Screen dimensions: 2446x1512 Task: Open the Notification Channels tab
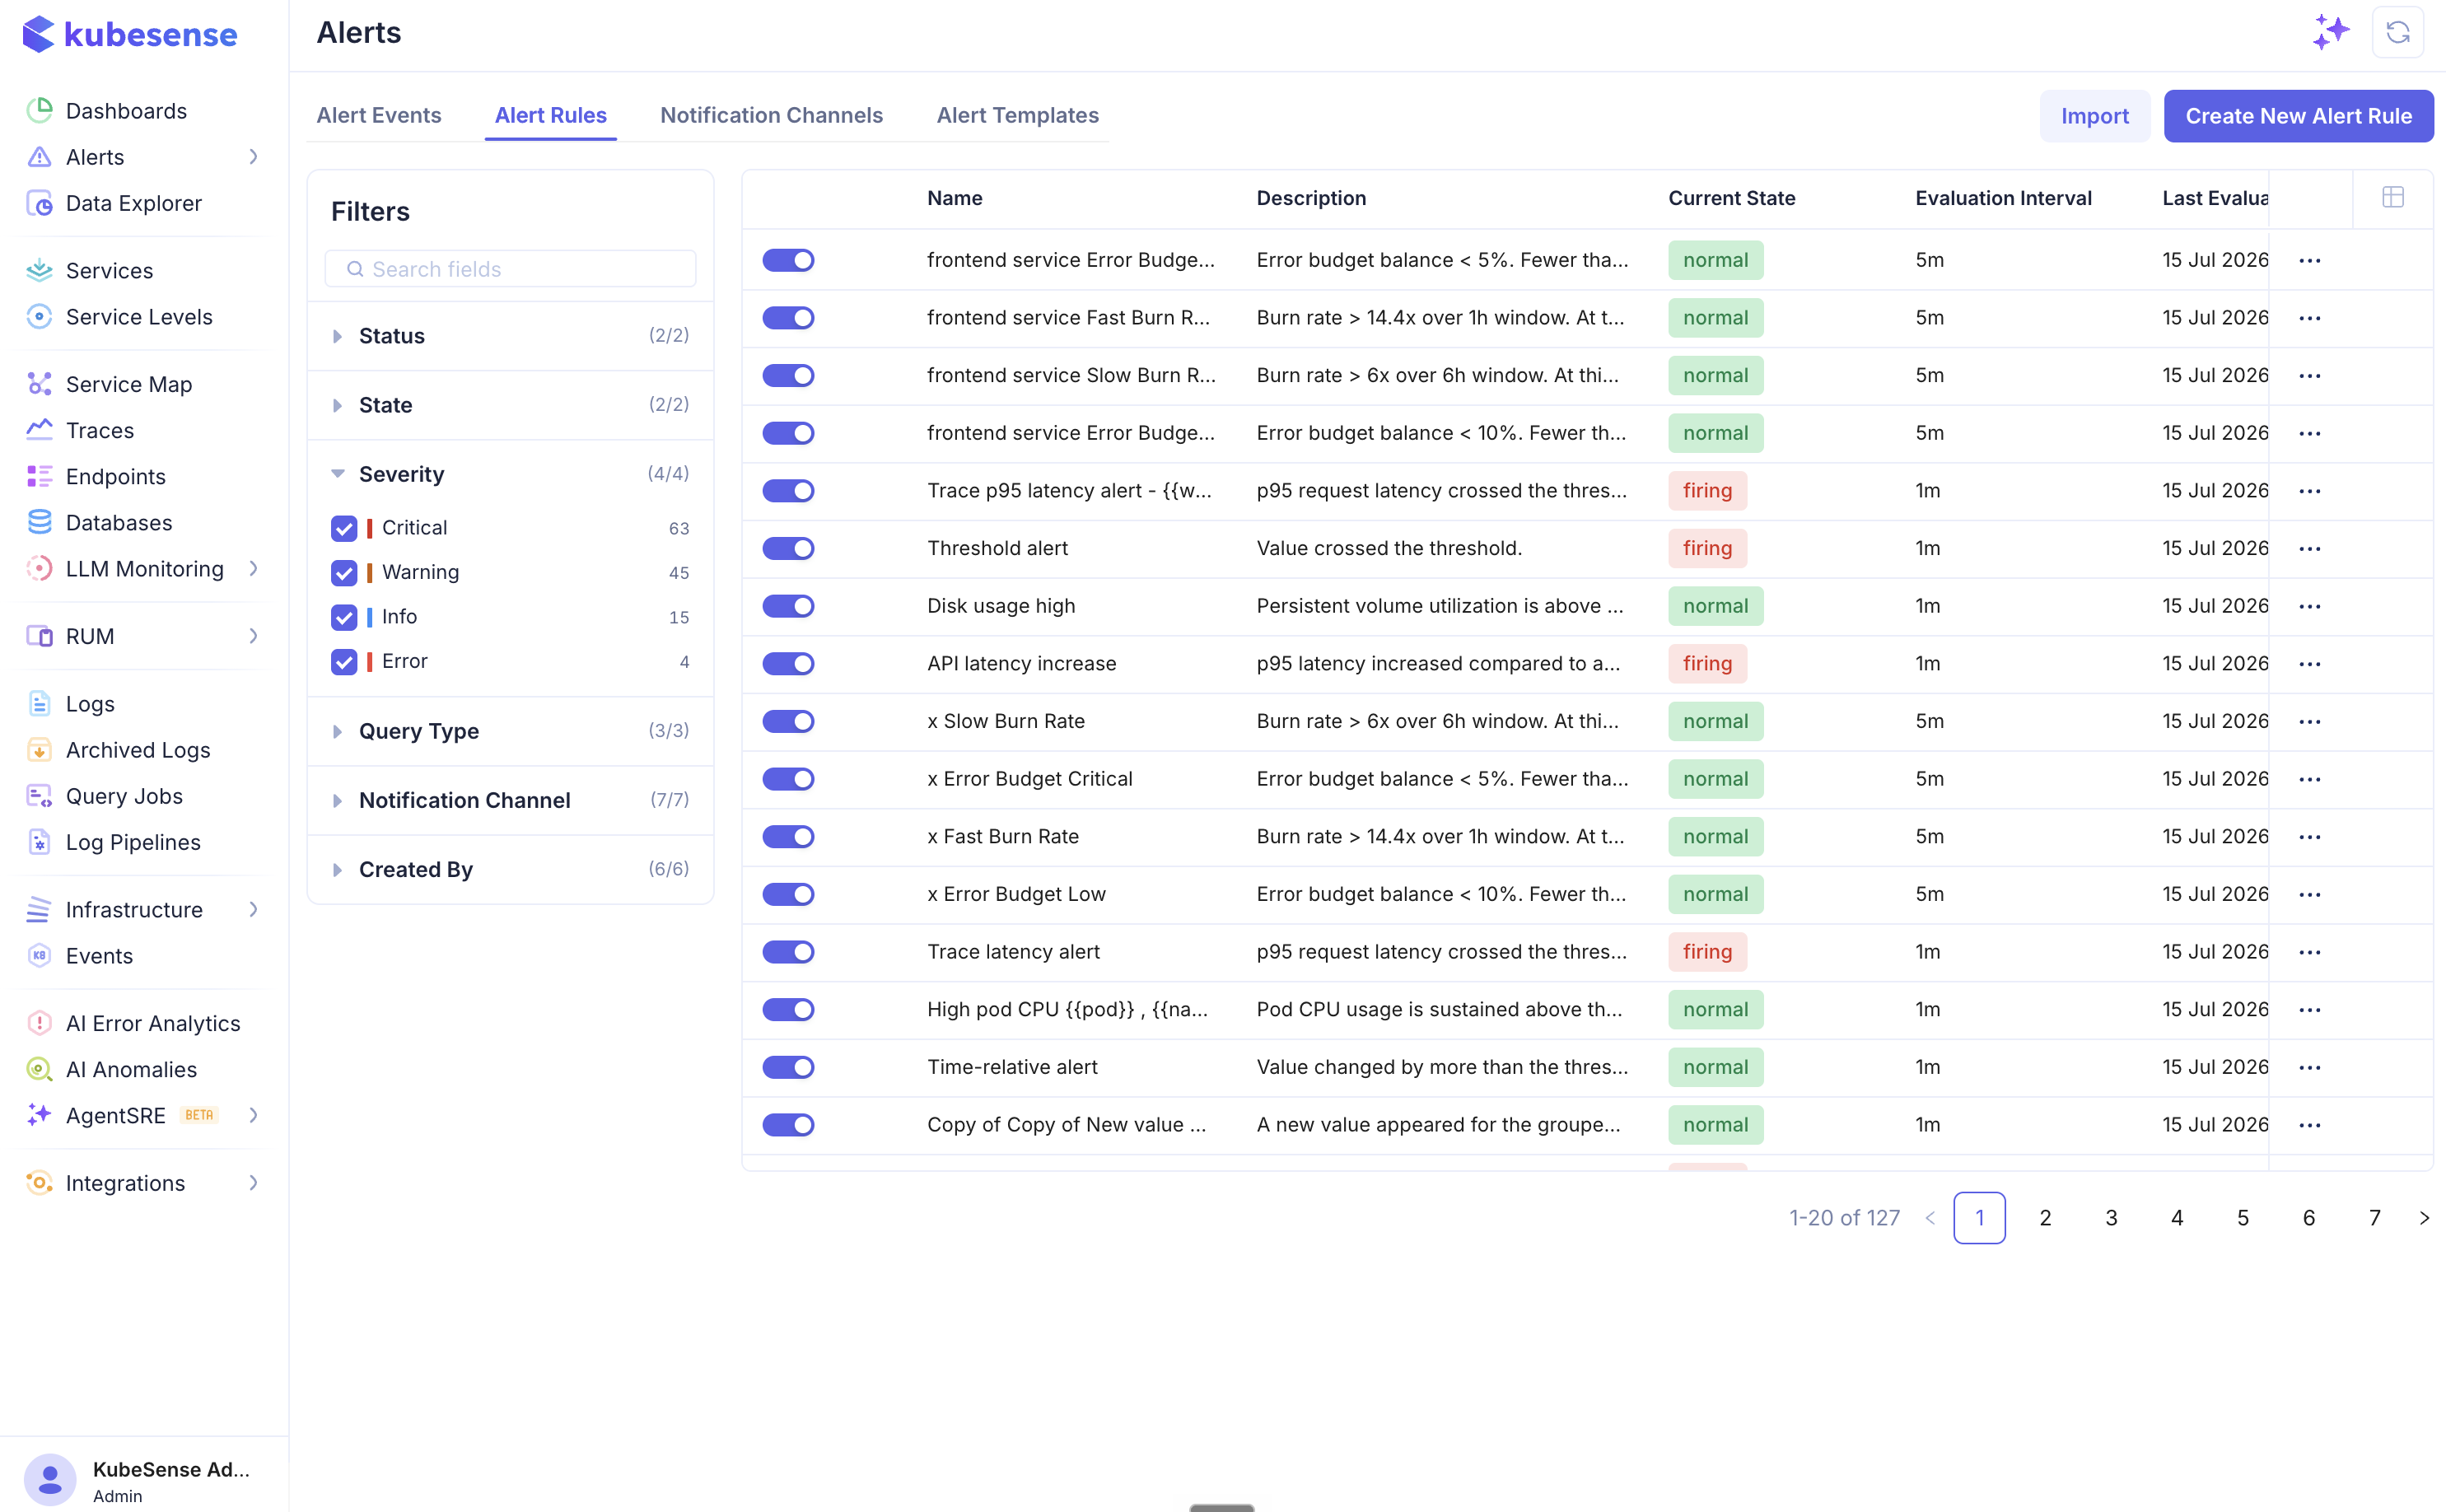(x=771, y=115)
